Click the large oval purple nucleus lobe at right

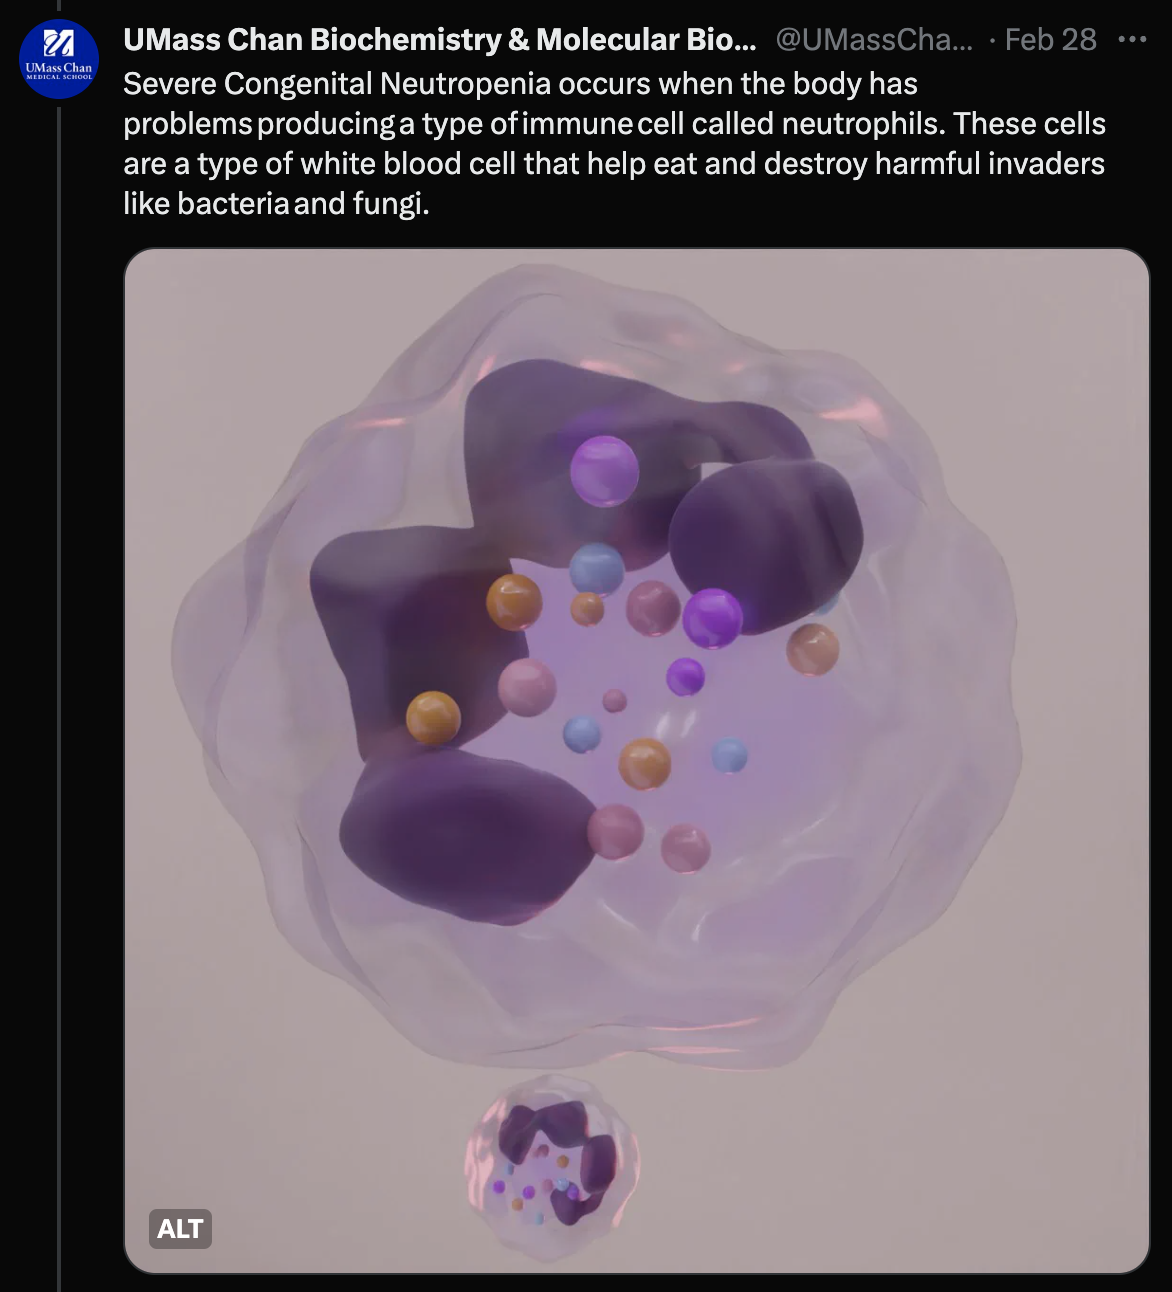pos(765,547)
